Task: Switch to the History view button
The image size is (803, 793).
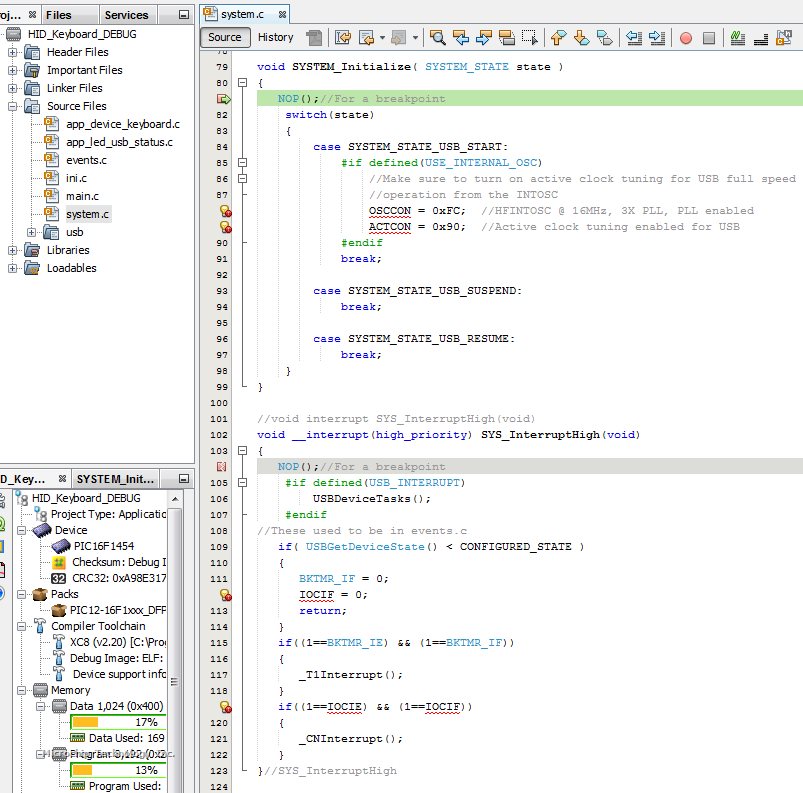Action: click(x=276, y=38)
